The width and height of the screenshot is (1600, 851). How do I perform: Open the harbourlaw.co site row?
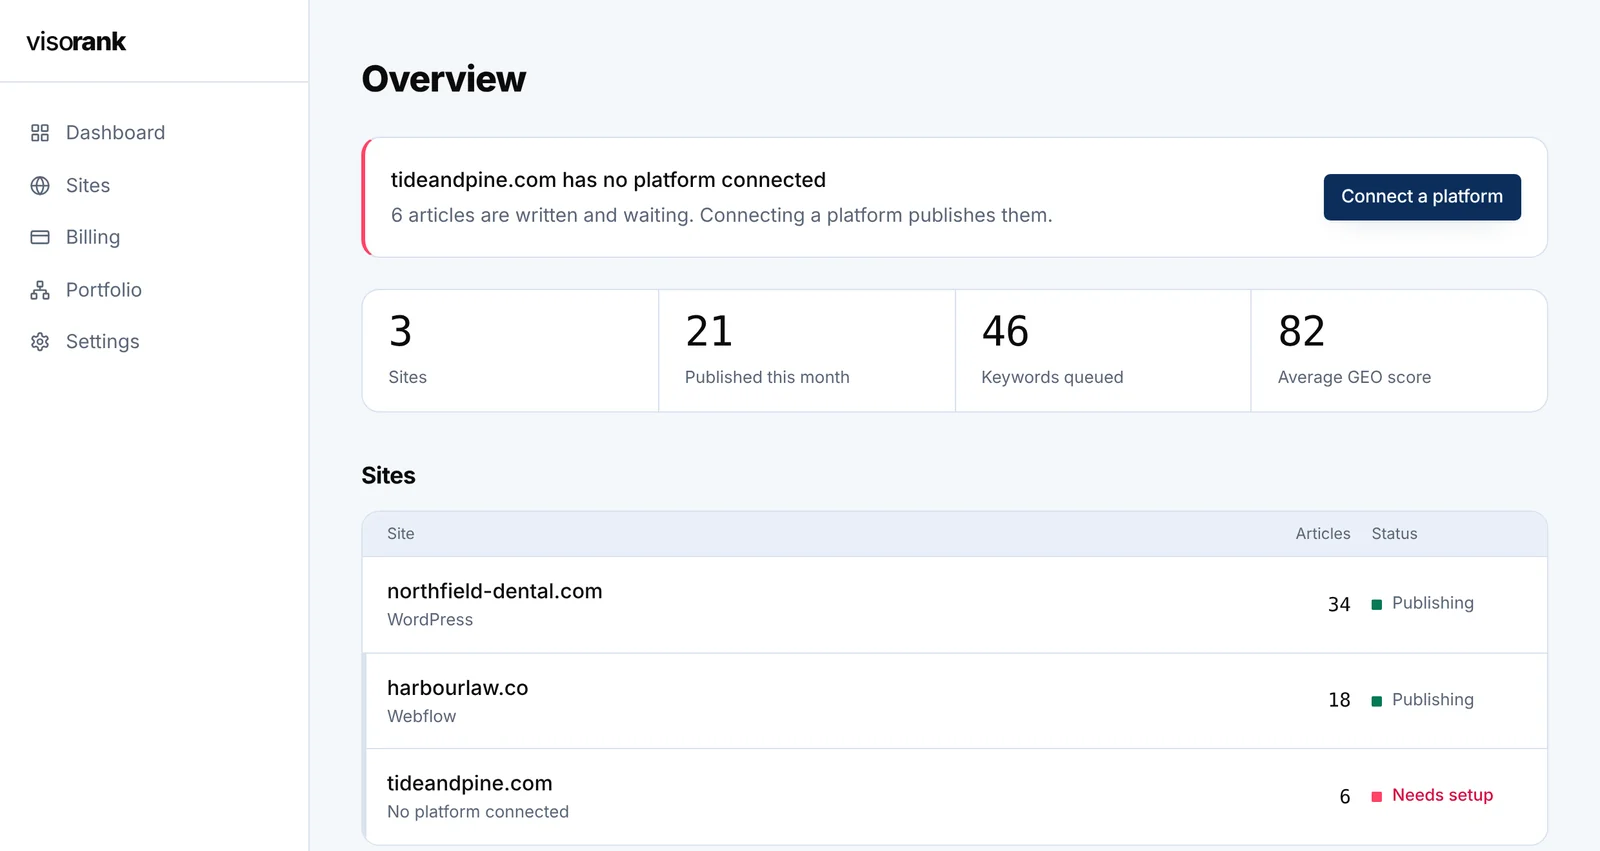click(955, 701)
